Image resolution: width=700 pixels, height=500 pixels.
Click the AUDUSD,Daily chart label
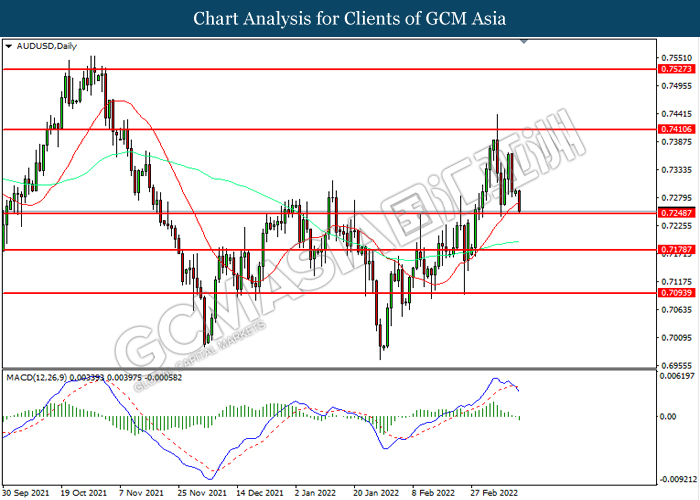[46, 46]
